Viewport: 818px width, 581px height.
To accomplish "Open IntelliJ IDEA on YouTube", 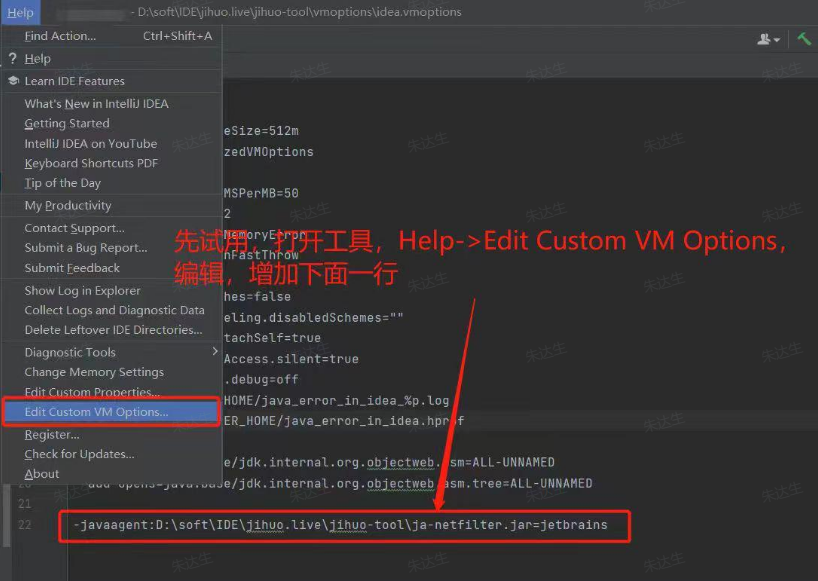I will [112, 143].
